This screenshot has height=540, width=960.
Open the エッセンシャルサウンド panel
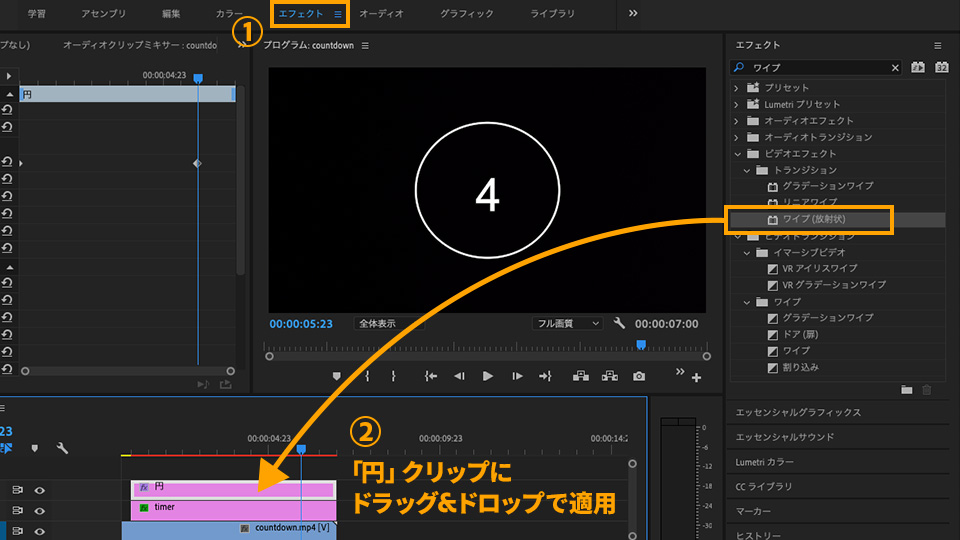tap(784, 437)
